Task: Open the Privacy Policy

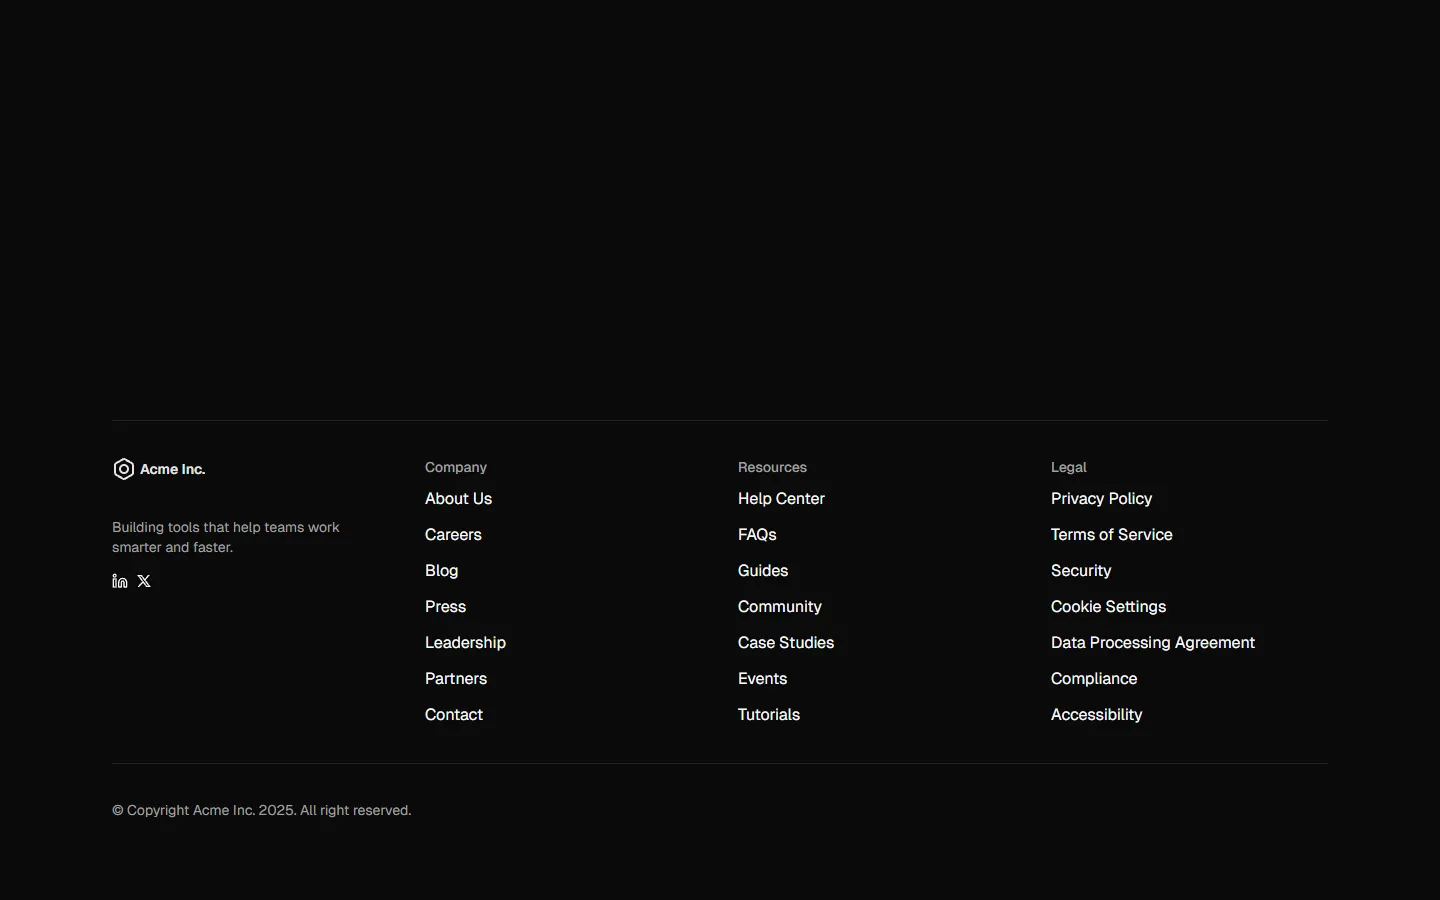Action: 1101,498
